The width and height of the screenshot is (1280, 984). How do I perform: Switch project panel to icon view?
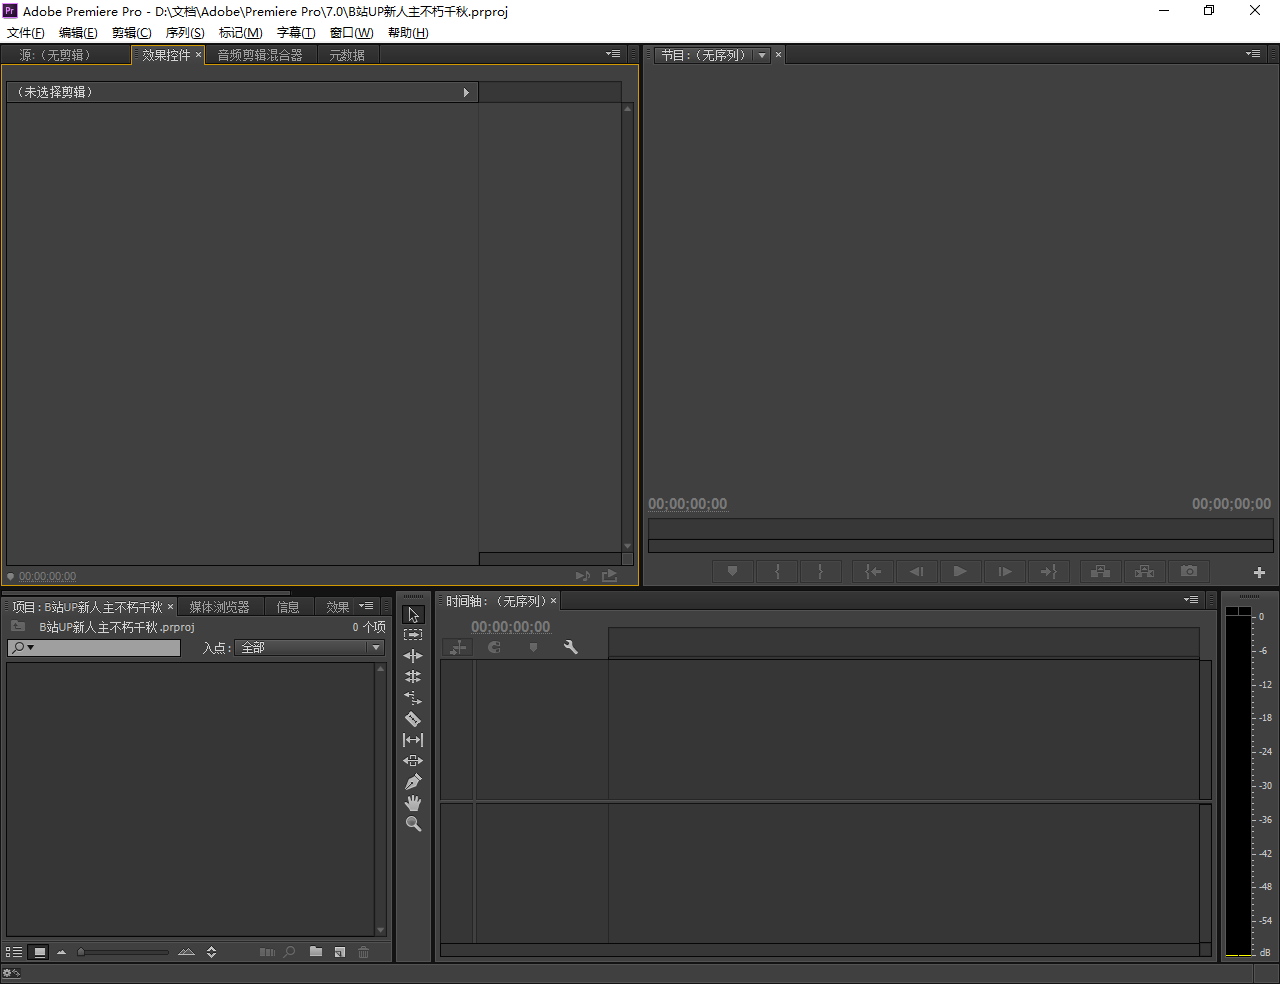pyautogui.click(x=39, y=952)
